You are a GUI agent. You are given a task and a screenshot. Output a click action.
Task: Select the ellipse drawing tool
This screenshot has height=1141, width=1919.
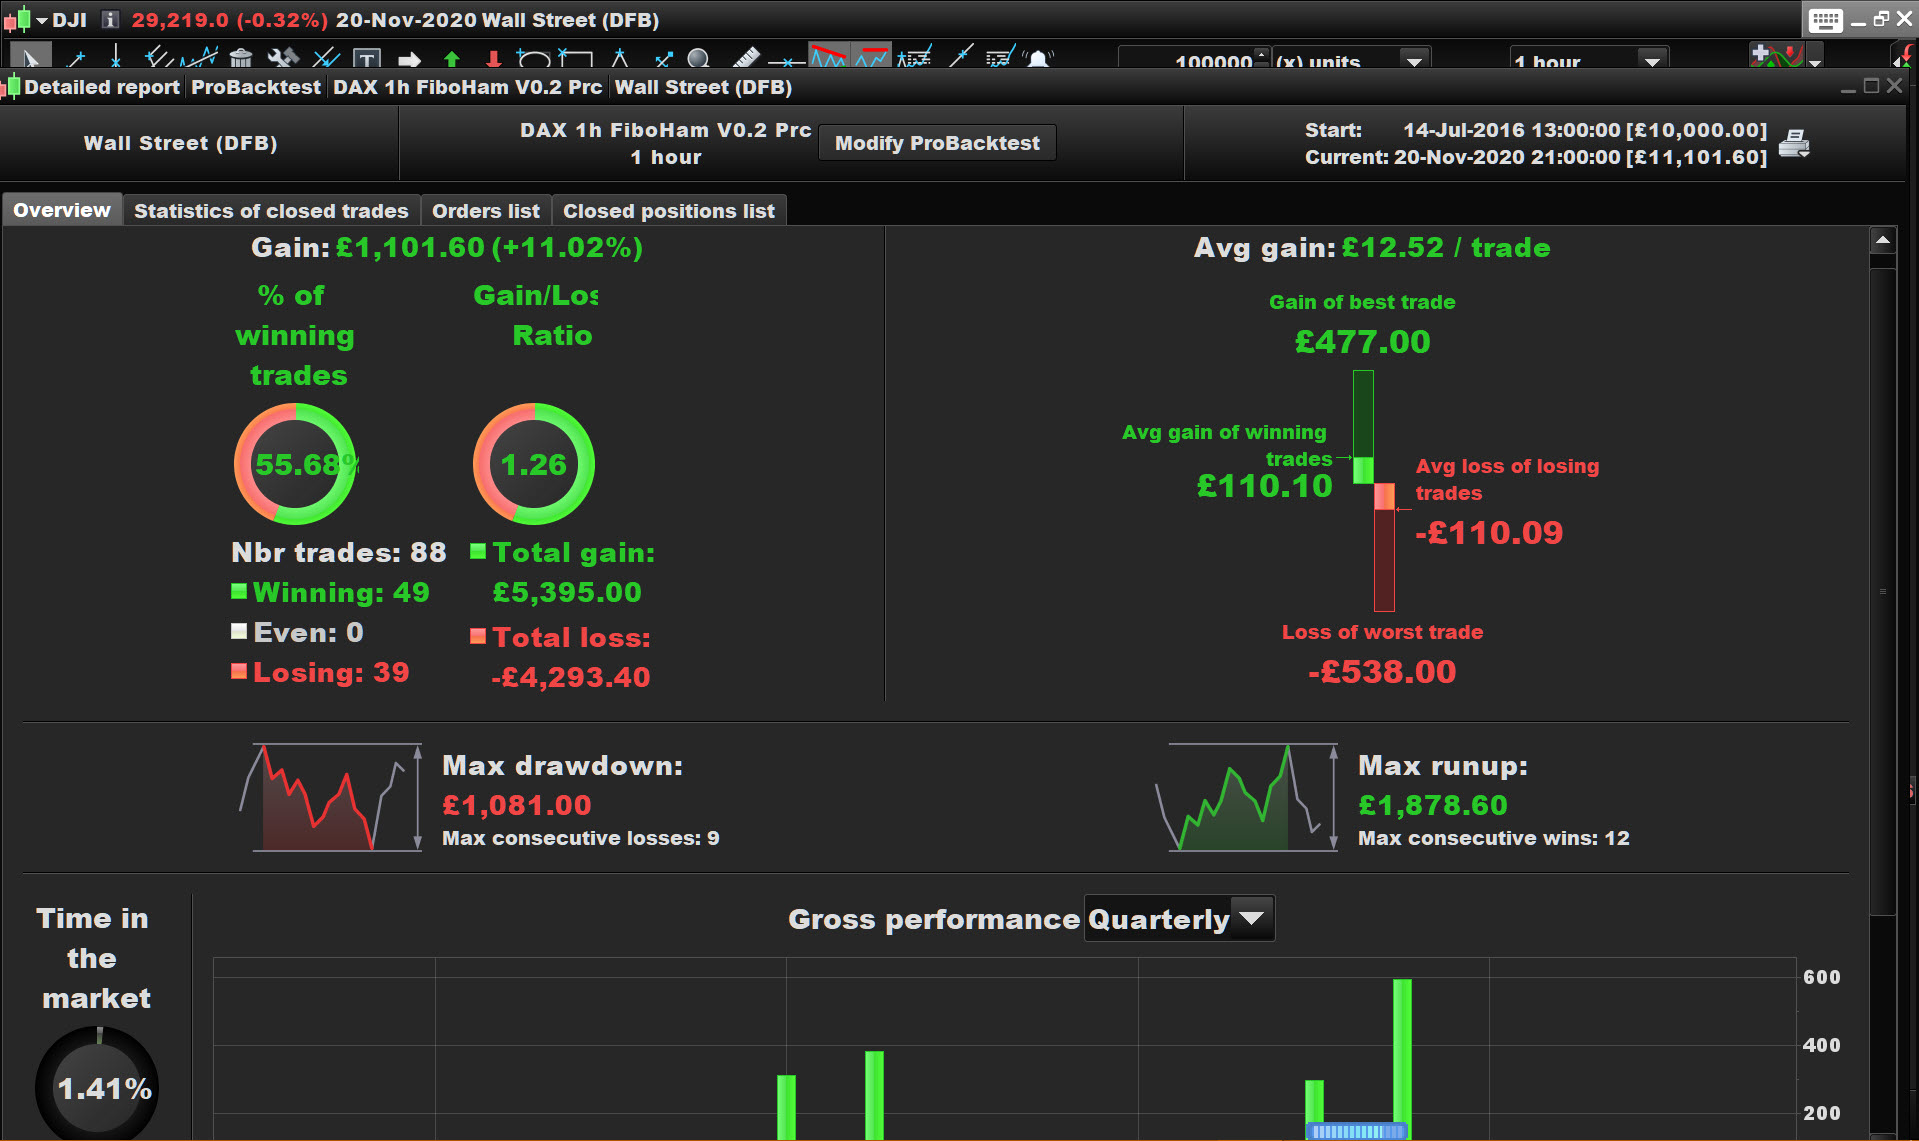coord(534,59)
